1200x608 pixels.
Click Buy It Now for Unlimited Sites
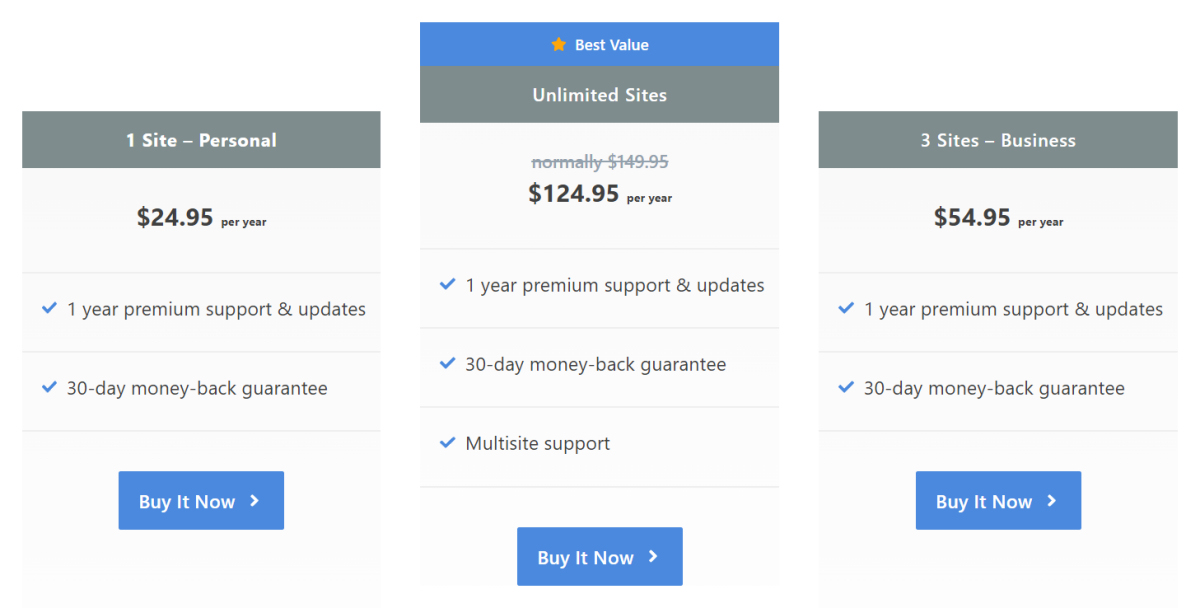click(599, 557)
